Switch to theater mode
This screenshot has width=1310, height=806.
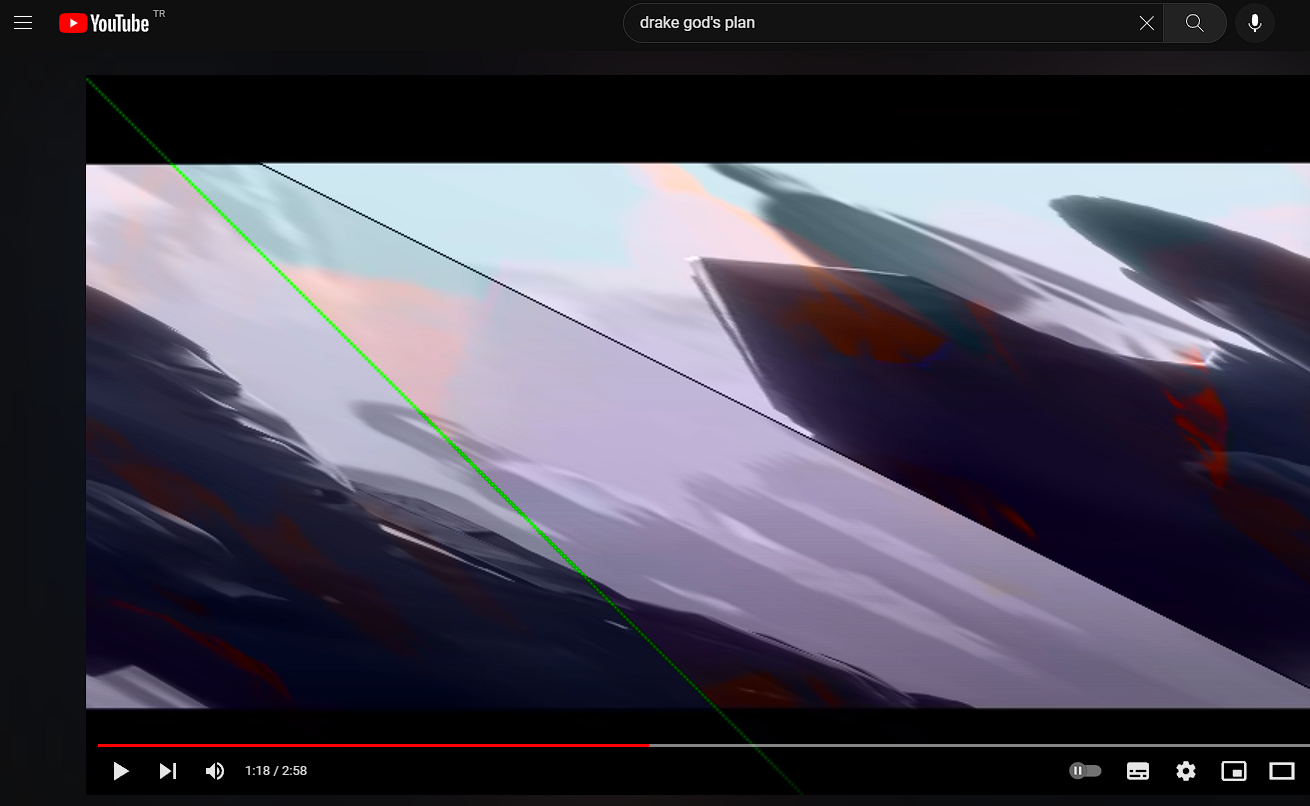coord(1281,770)
